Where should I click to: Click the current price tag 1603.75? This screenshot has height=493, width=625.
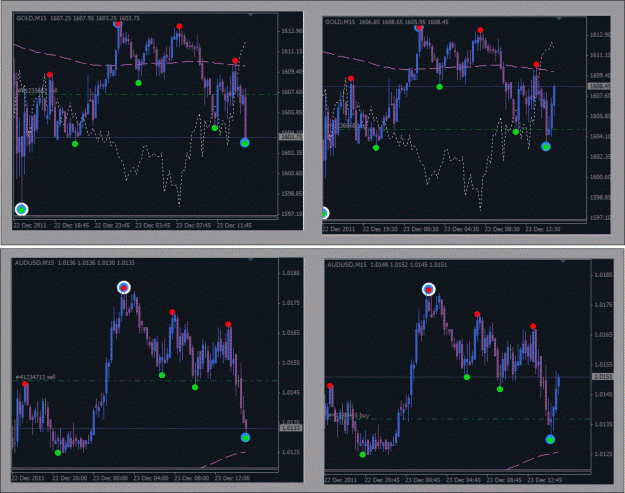coord(290,137)
